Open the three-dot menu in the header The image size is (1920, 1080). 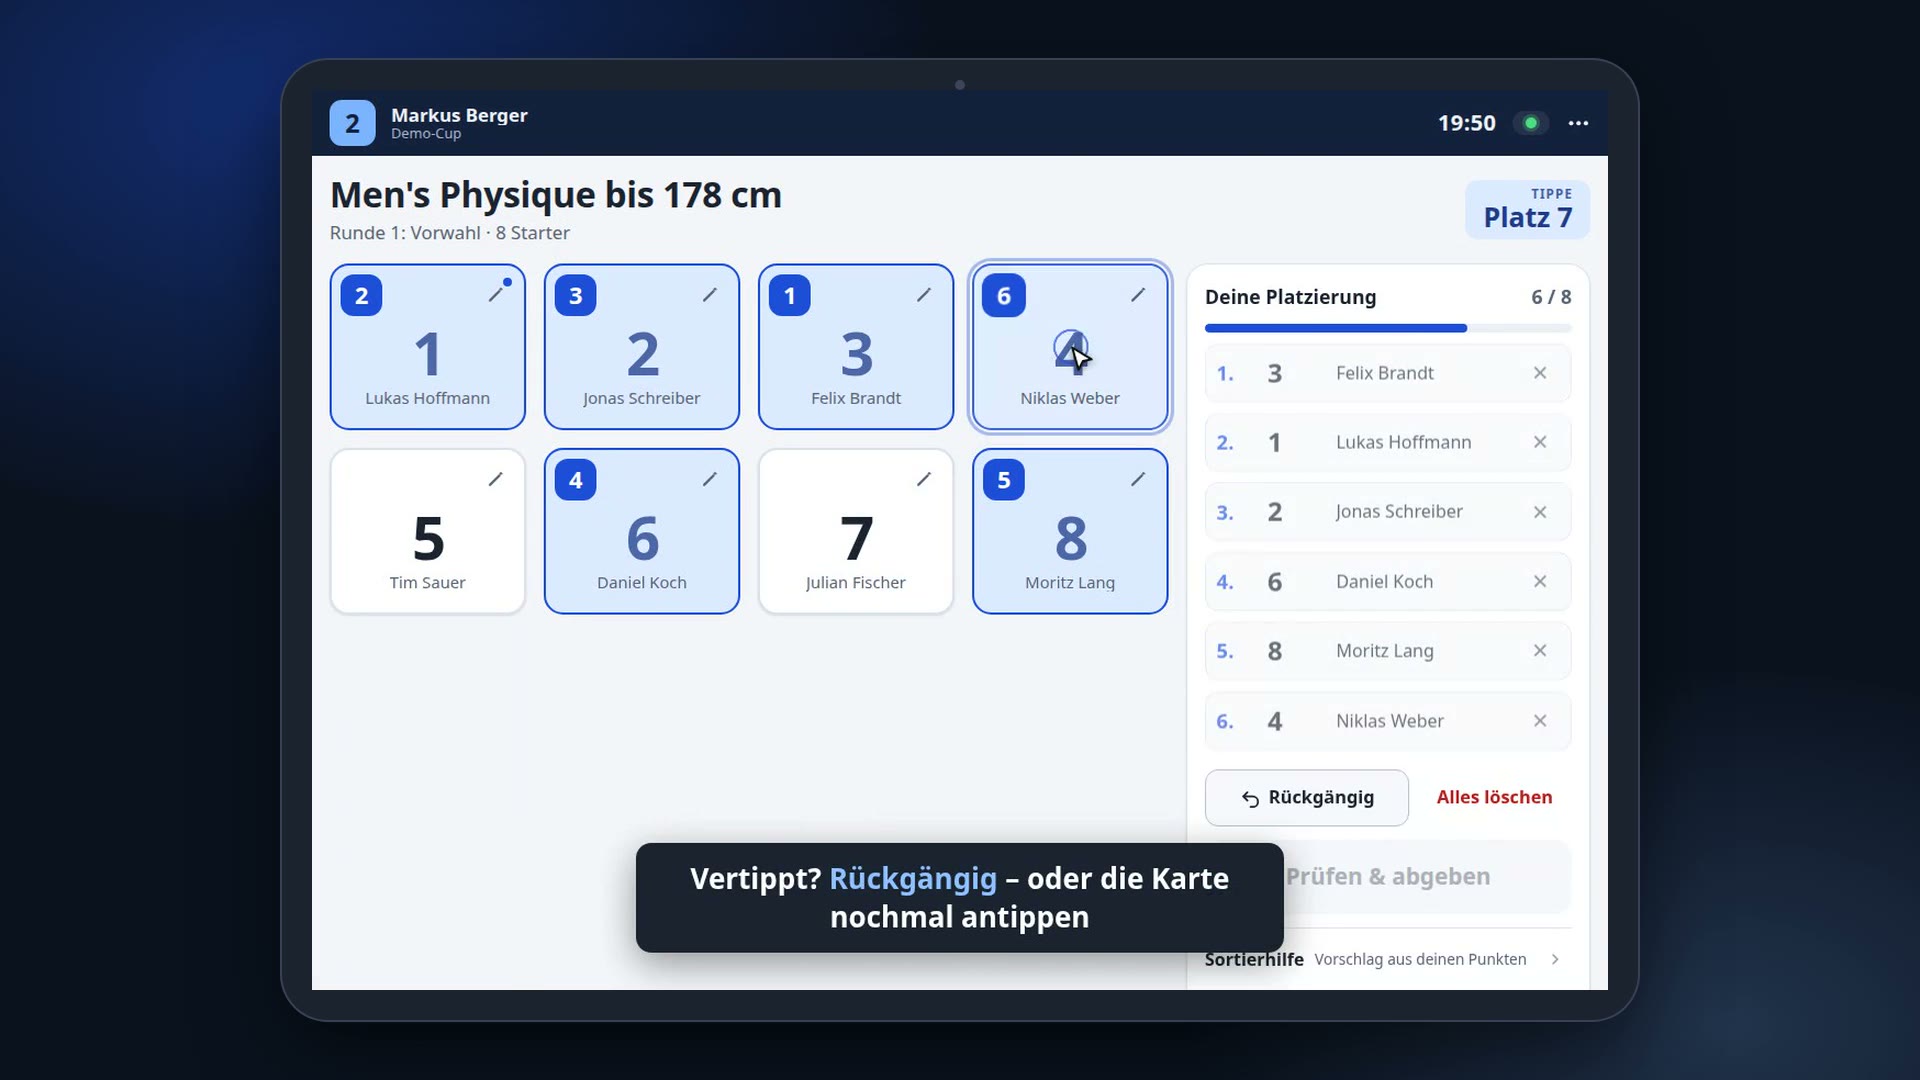tap(1578, 123)
